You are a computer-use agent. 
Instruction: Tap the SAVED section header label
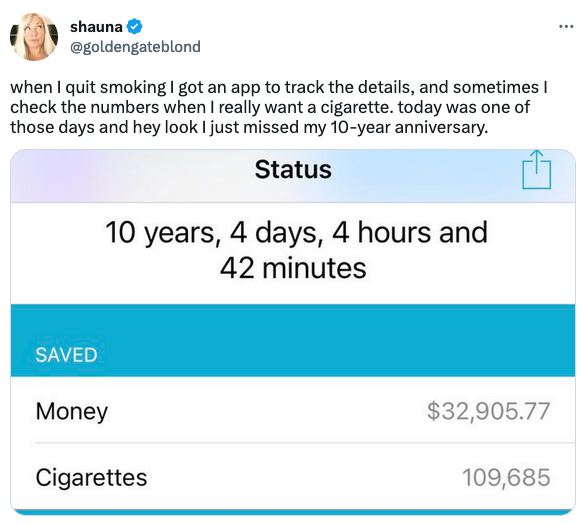[66, 355]
